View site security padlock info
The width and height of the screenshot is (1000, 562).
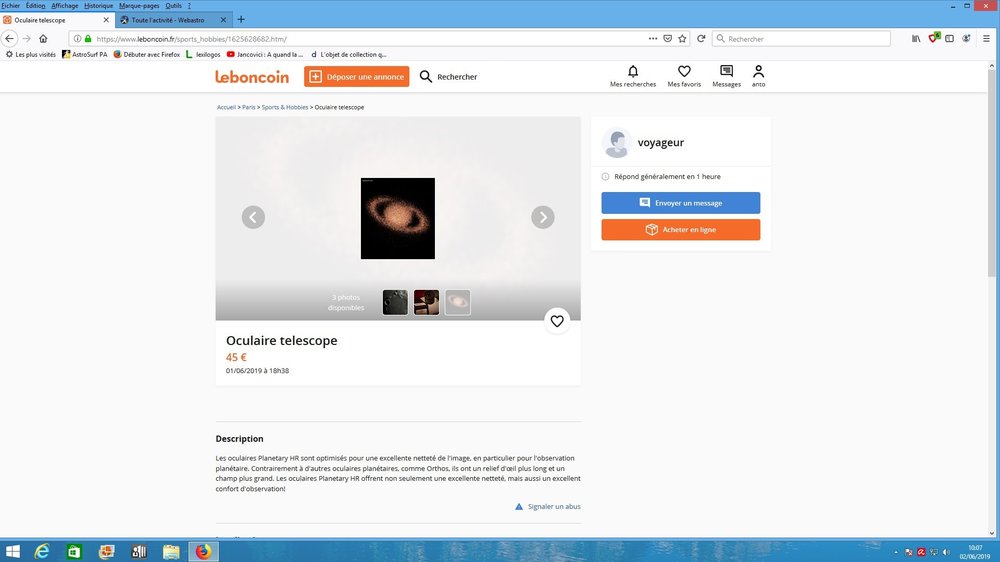(x=88, y=39)
